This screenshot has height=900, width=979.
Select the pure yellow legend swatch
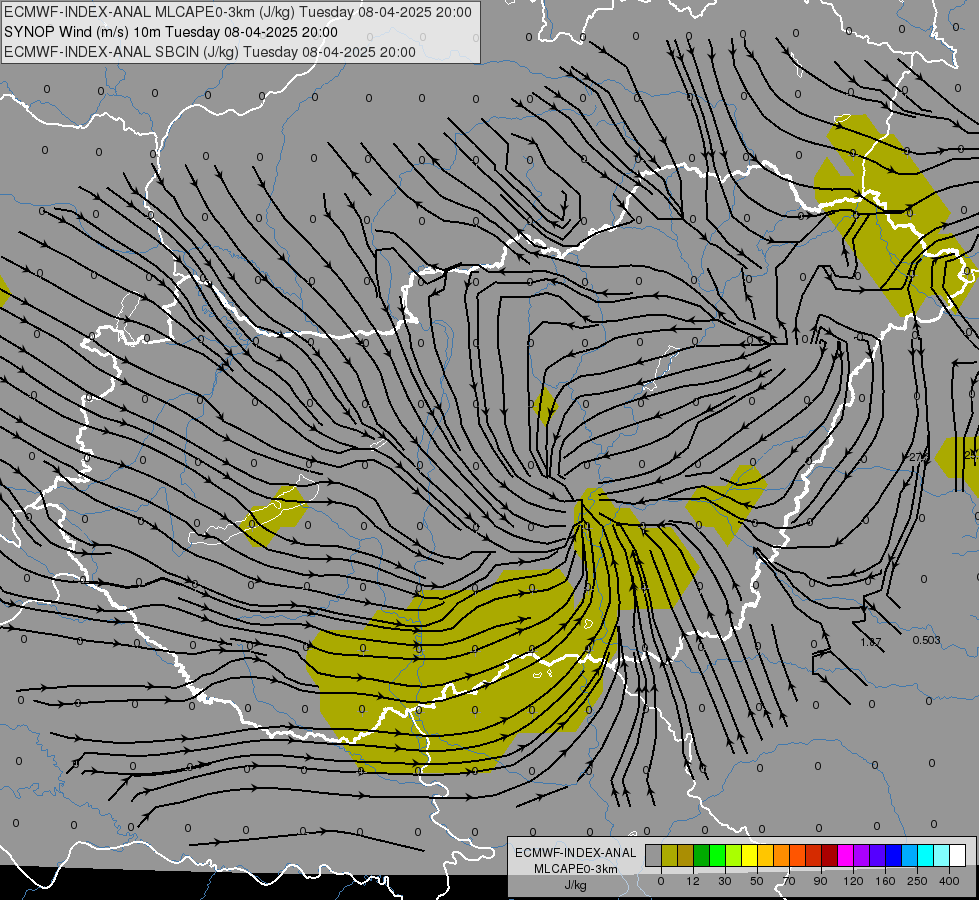click(750, 855)
